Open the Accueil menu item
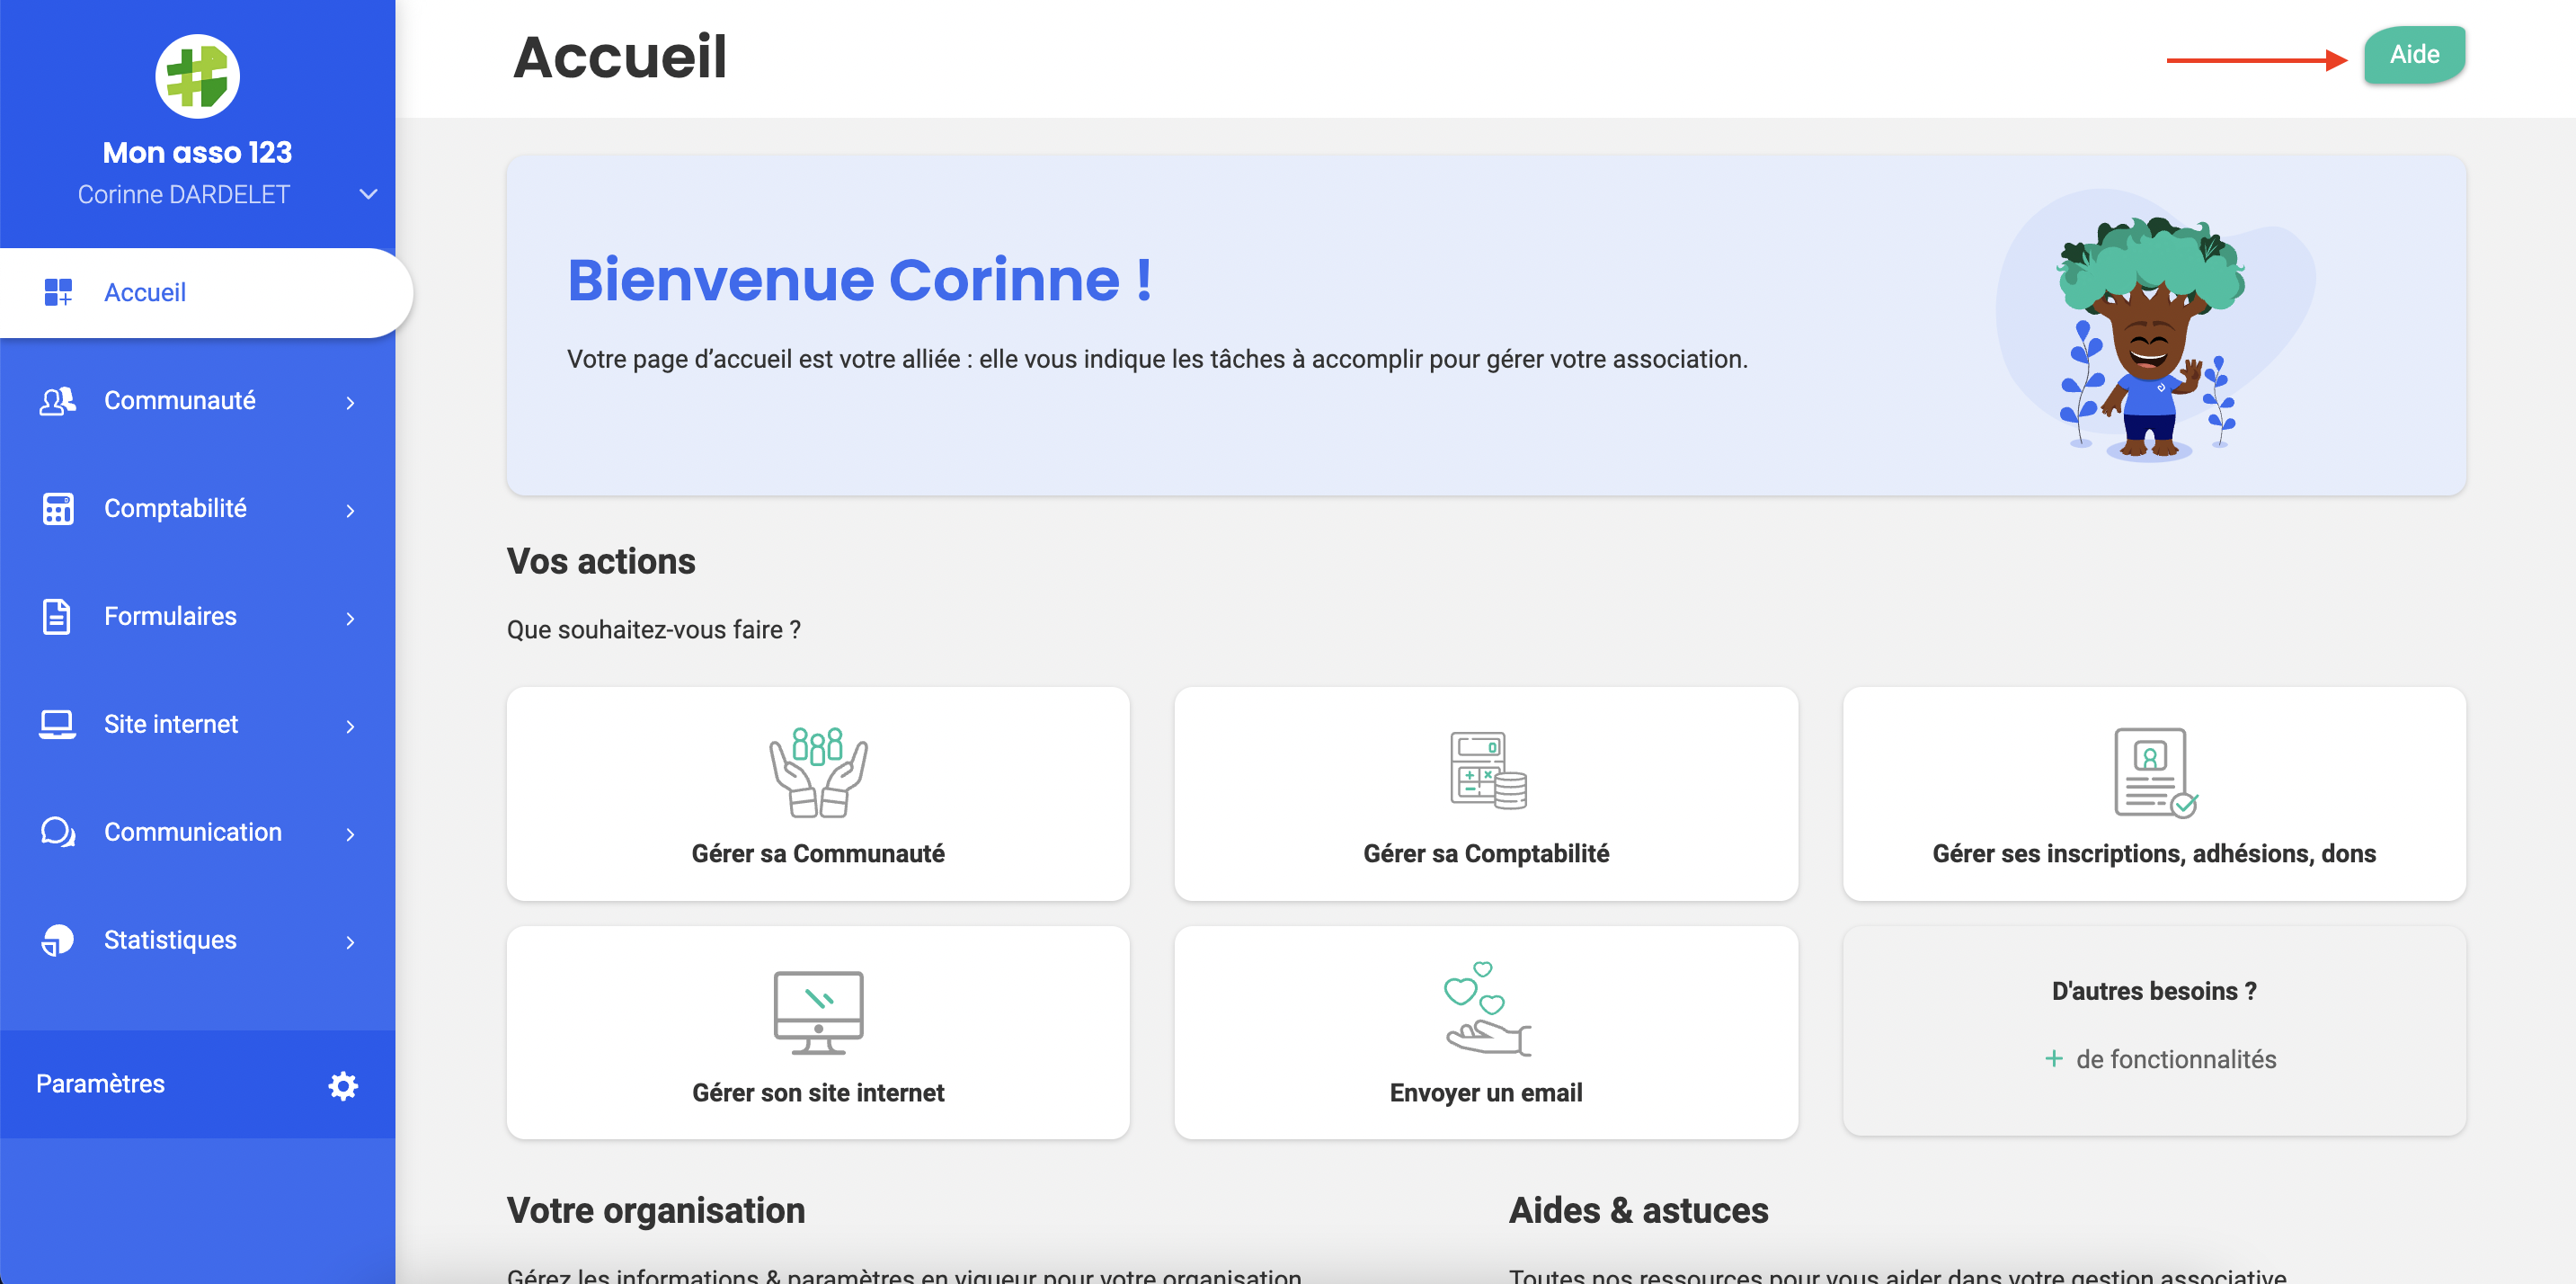Image resolution: width=2576 pixels, height=1284 pixels. (145, 293)
